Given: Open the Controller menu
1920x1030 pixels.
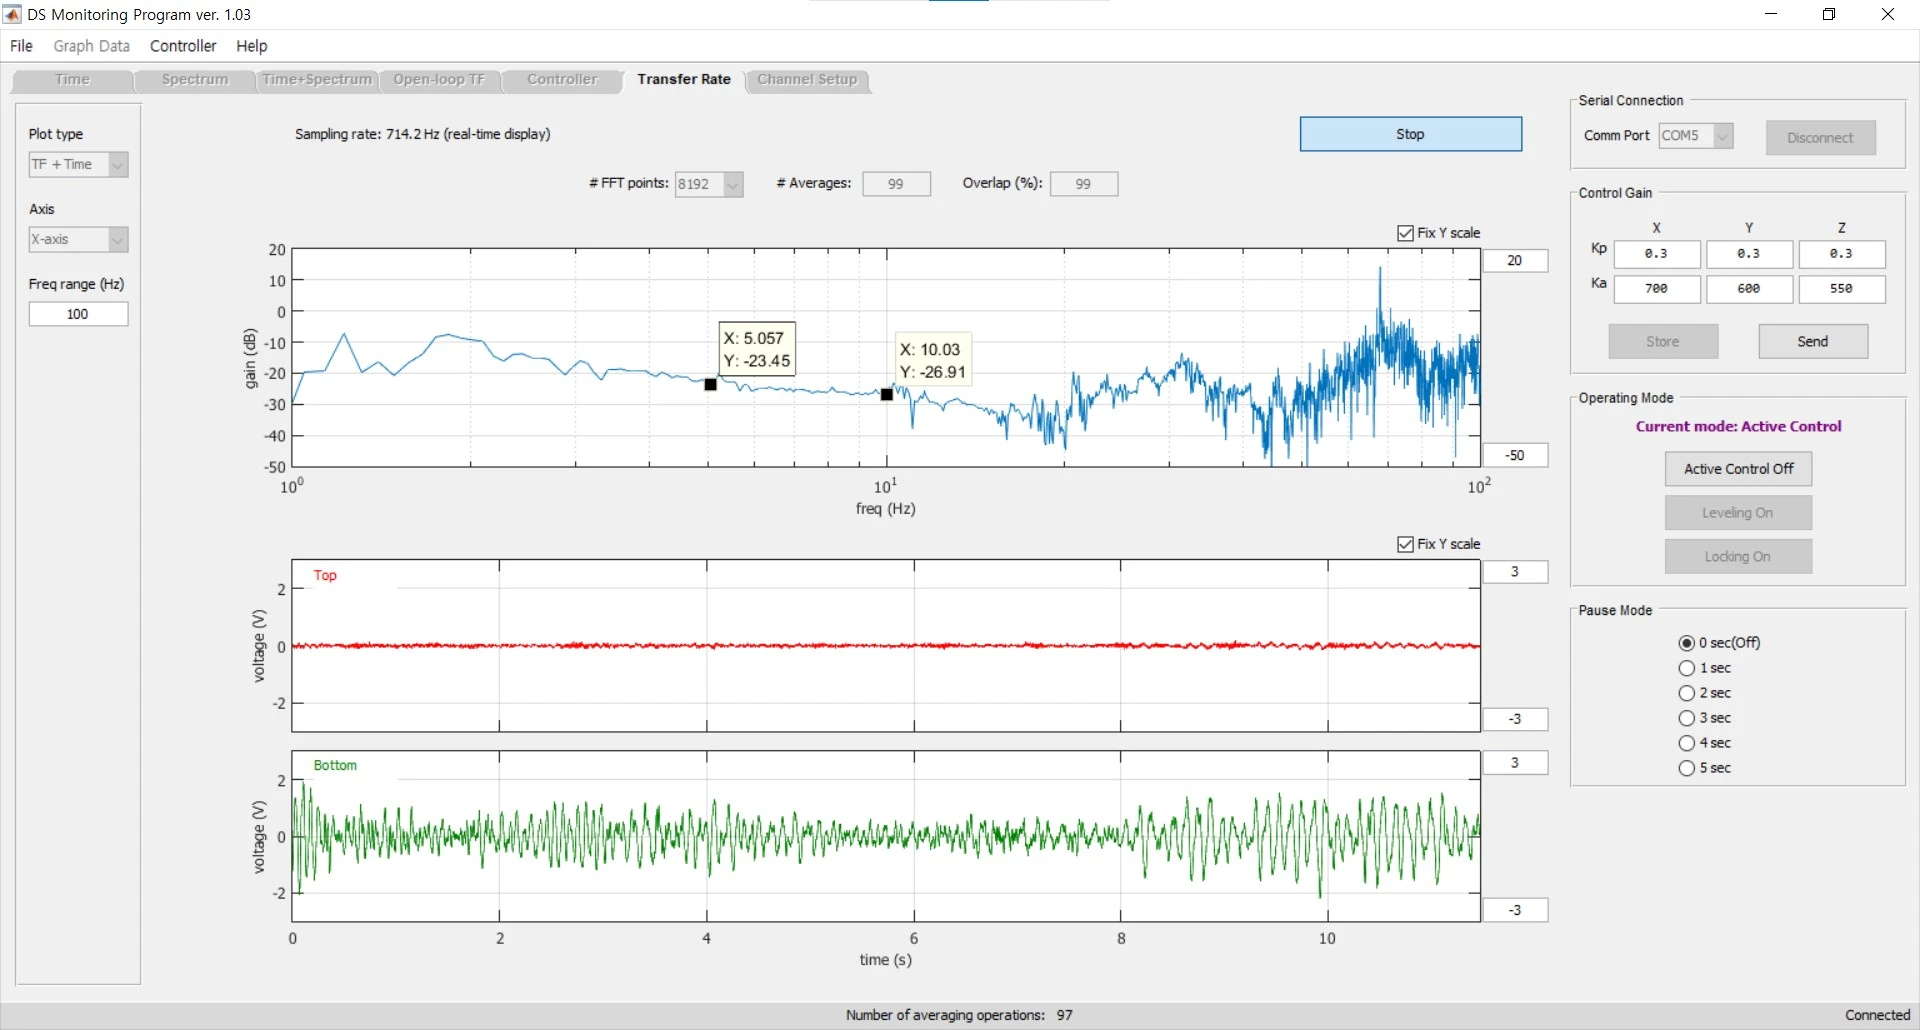Looking at the screenshot, I should (x=183, y=46).
